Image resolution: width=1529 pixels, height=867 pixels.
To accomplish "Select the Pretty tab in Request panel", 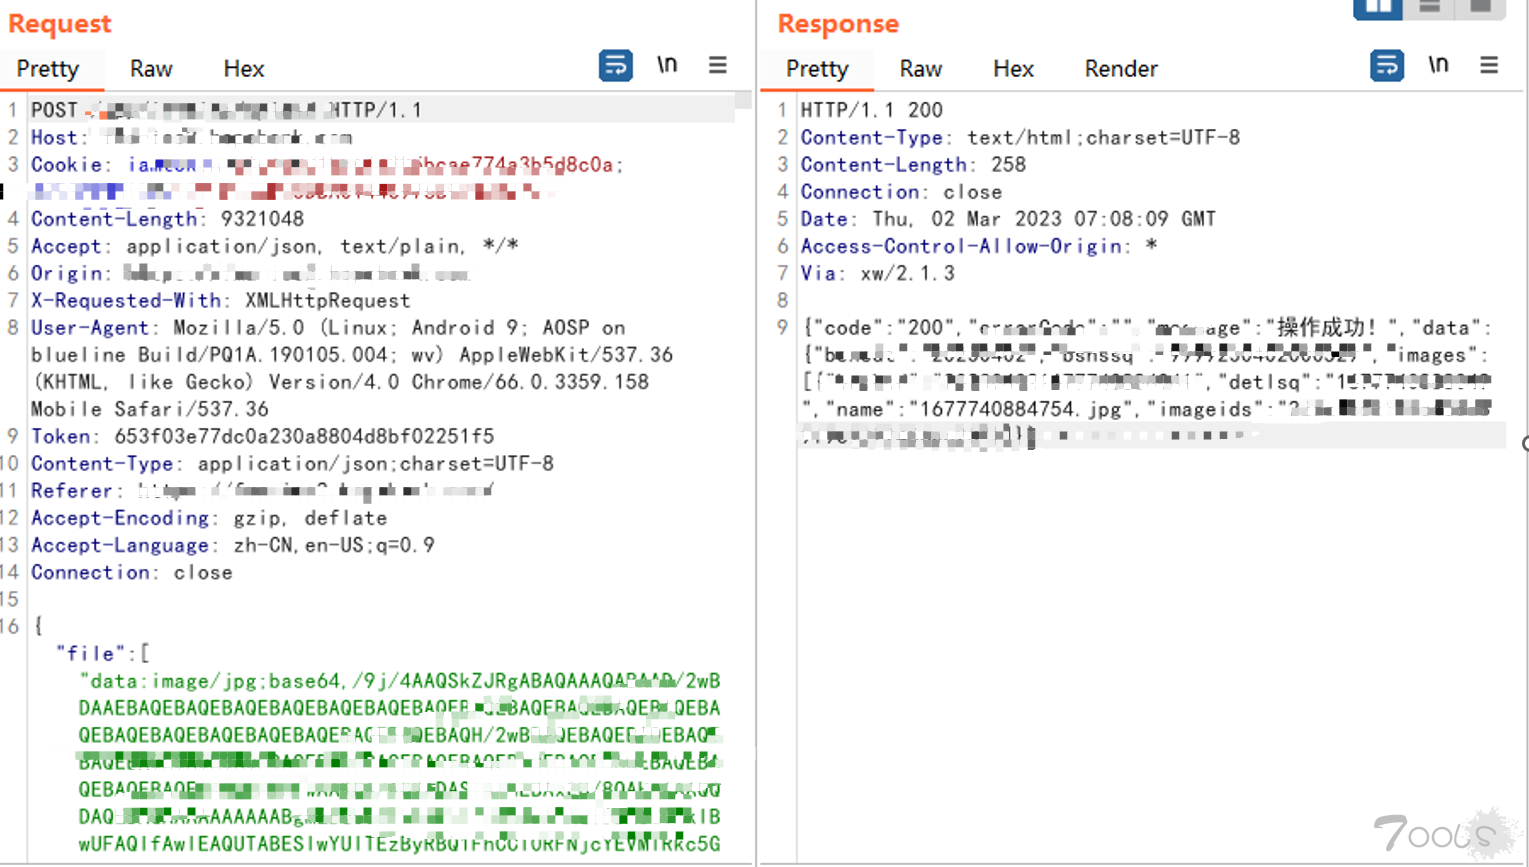I will pos(48,69).
